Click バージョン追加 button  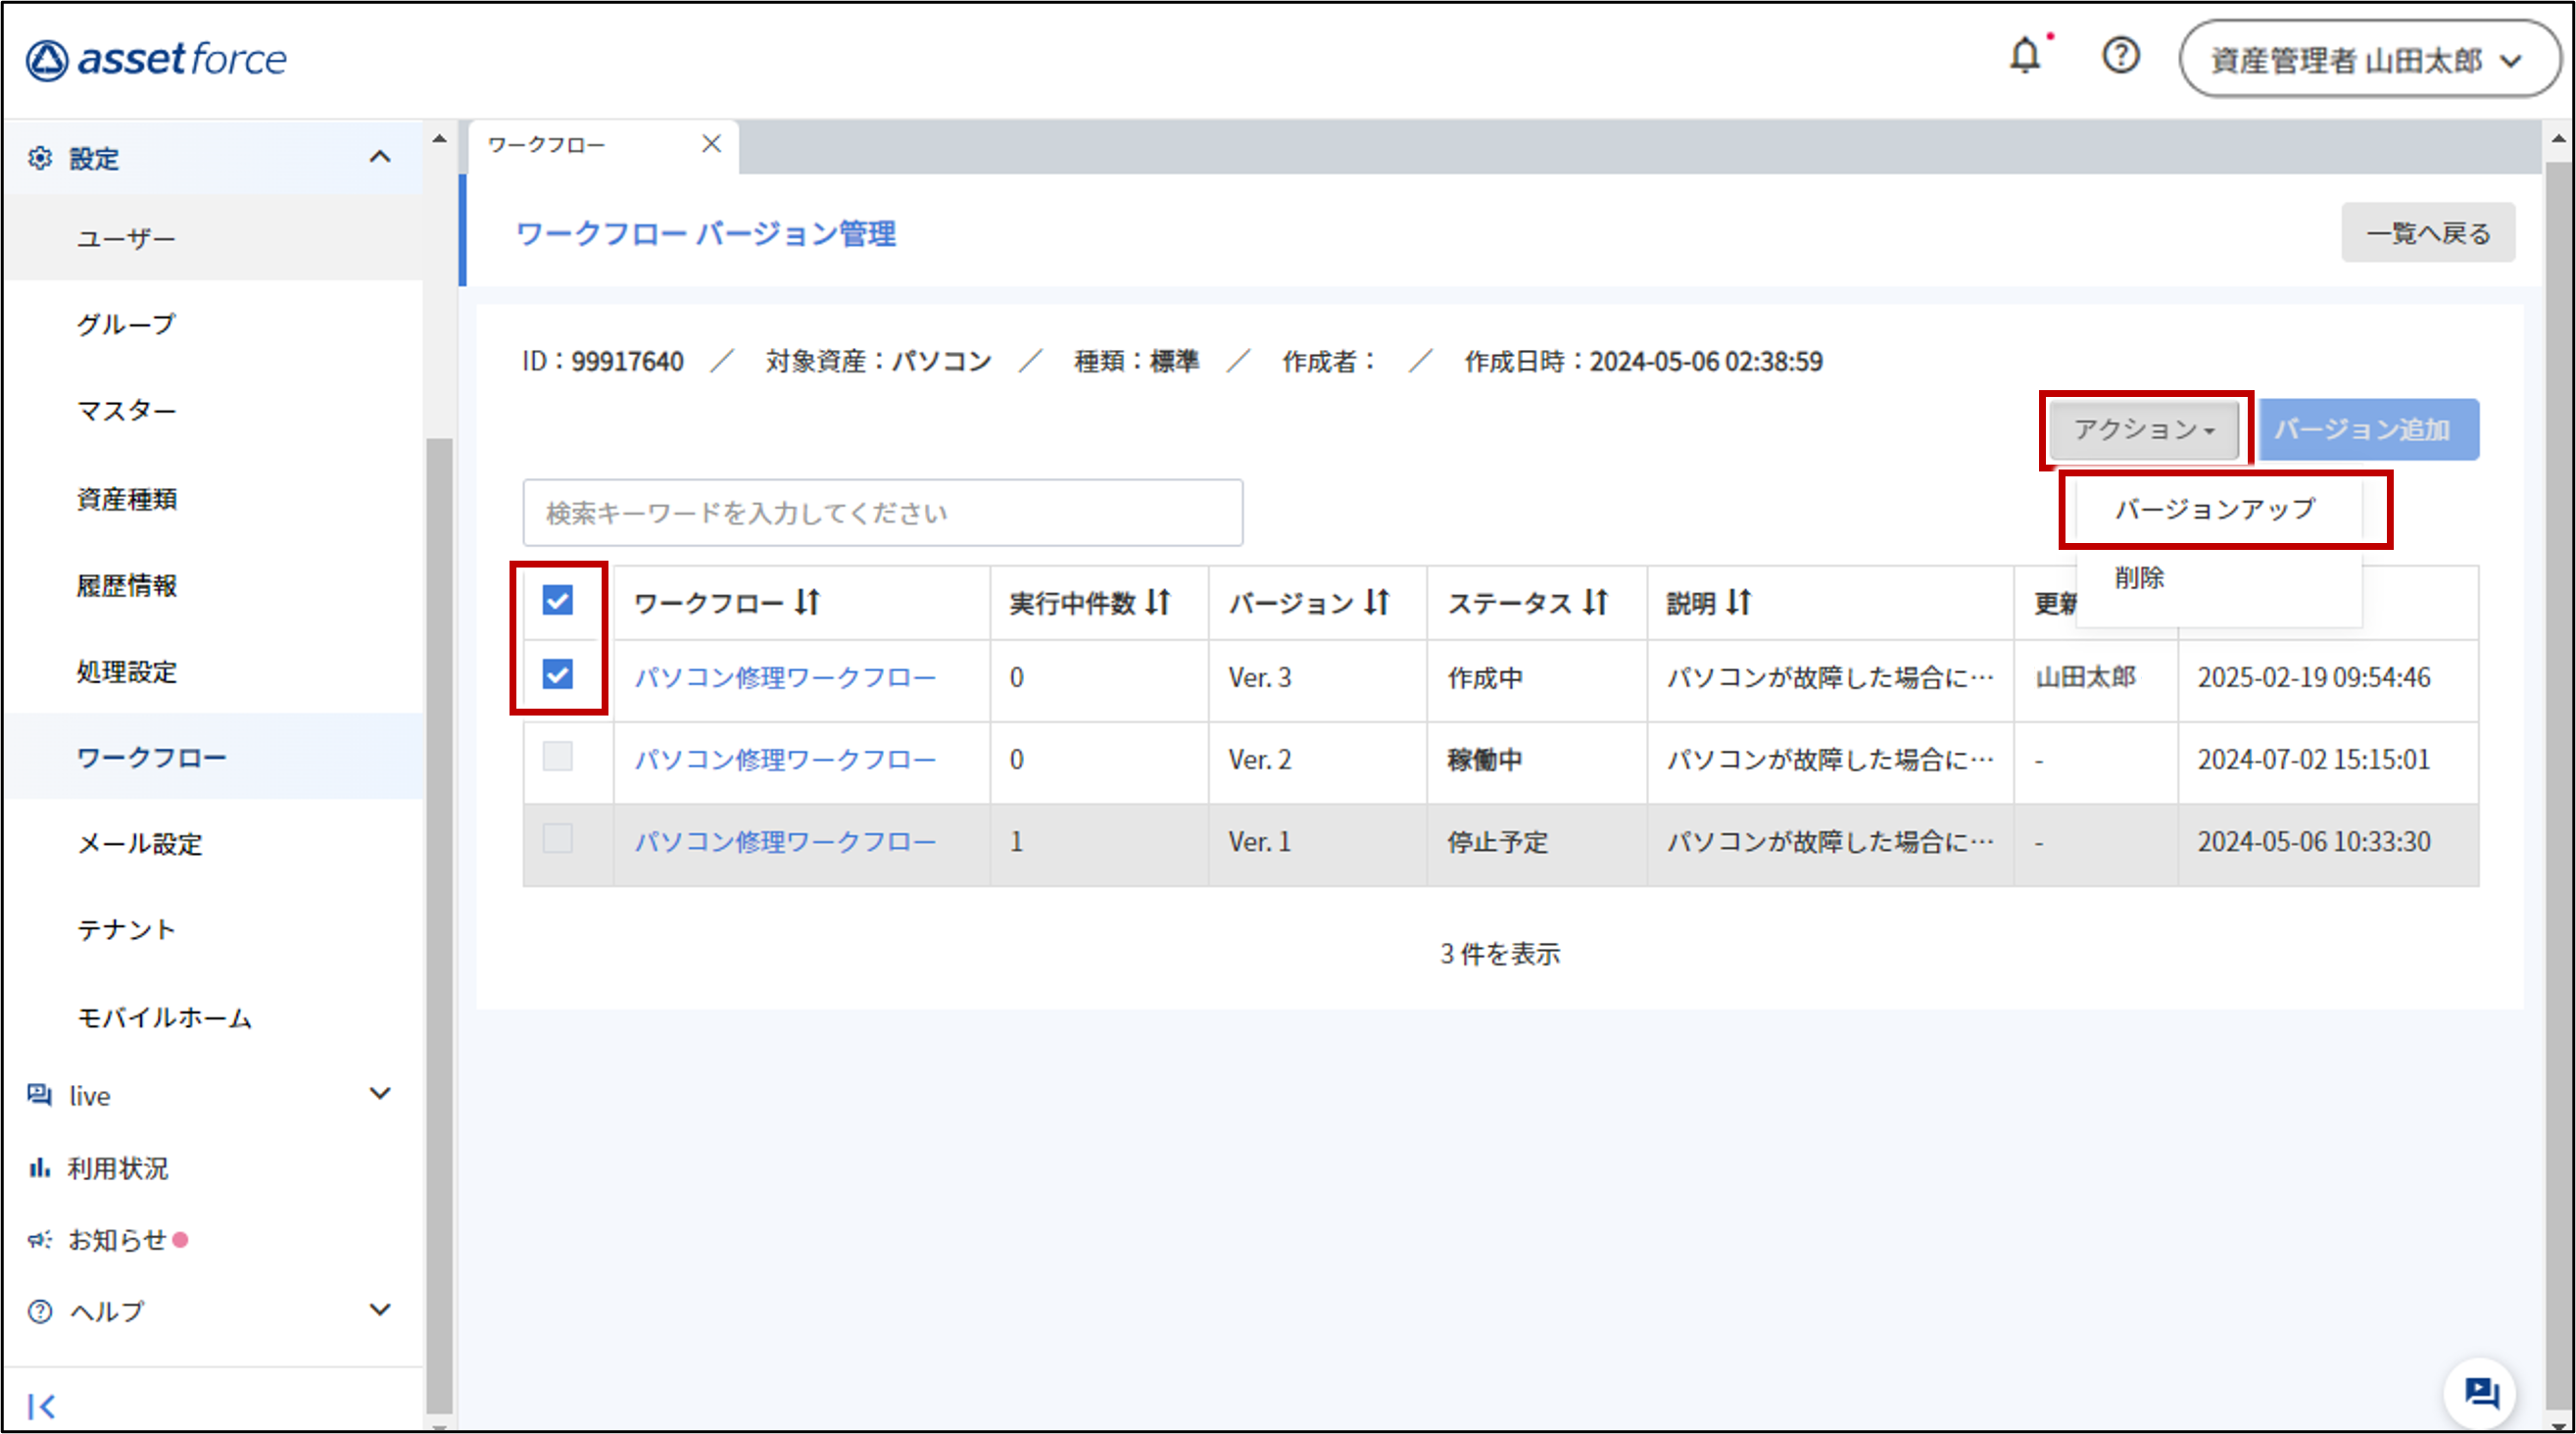point(2367,430)
